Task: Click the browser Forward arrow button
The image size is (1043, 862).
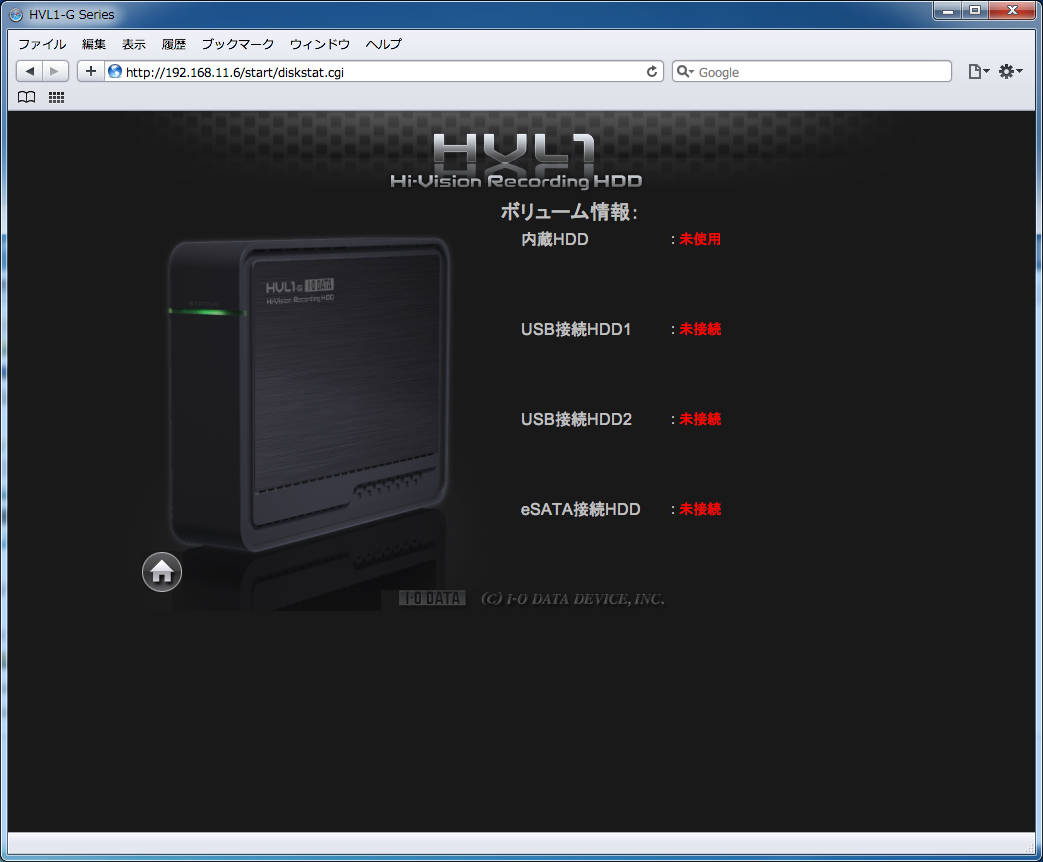Action: point(55,71)
